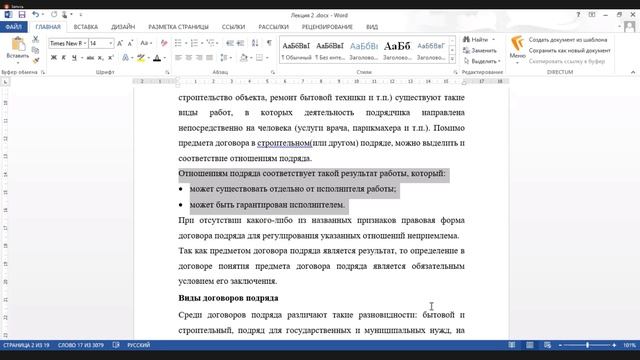Screen dimensions: 640x360
Task: Center the paragraph text
Action: (189, 58)
